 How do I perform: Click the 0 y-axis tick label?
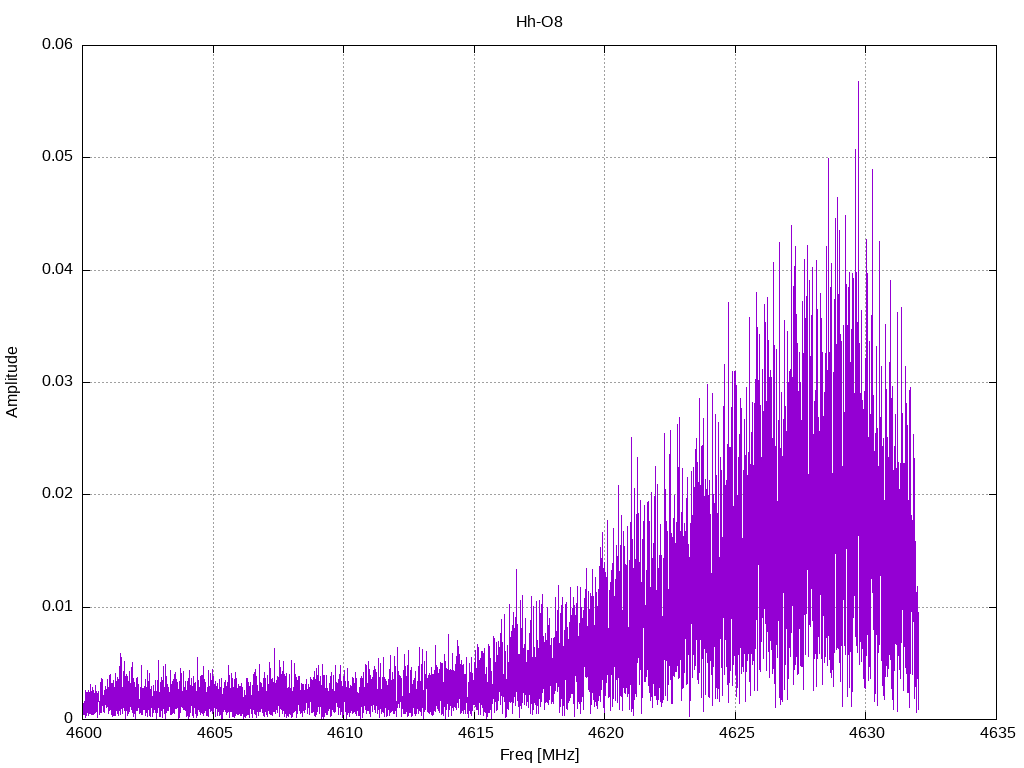[69, 718]
